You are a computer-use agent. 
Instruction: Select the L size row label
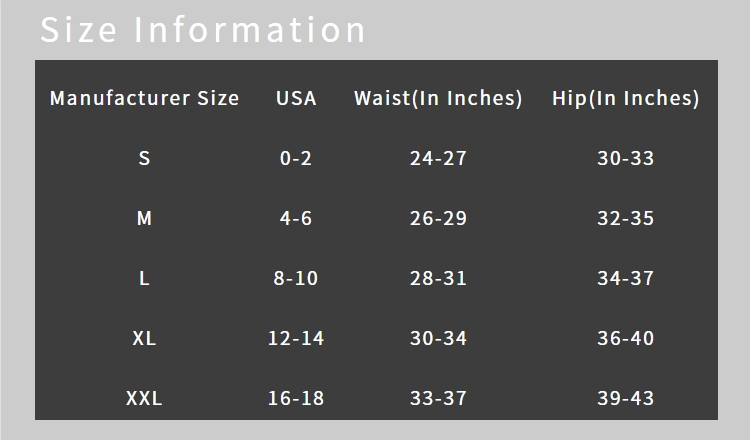[144, 278]
